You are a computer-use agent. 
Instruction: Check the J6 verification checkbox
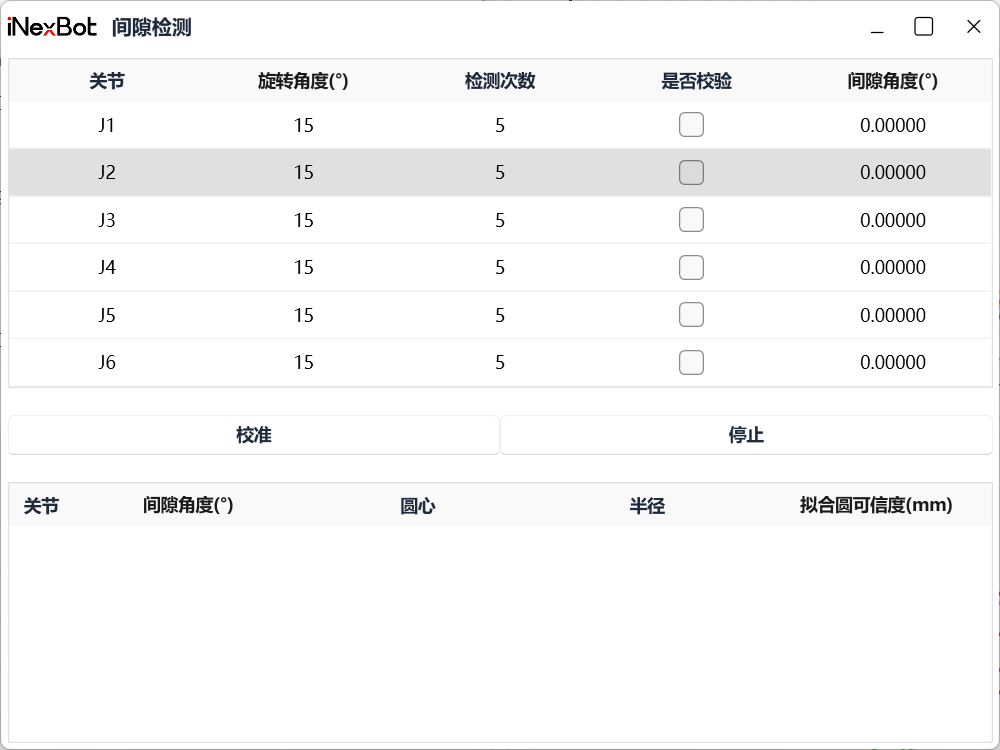click(691, 362)
